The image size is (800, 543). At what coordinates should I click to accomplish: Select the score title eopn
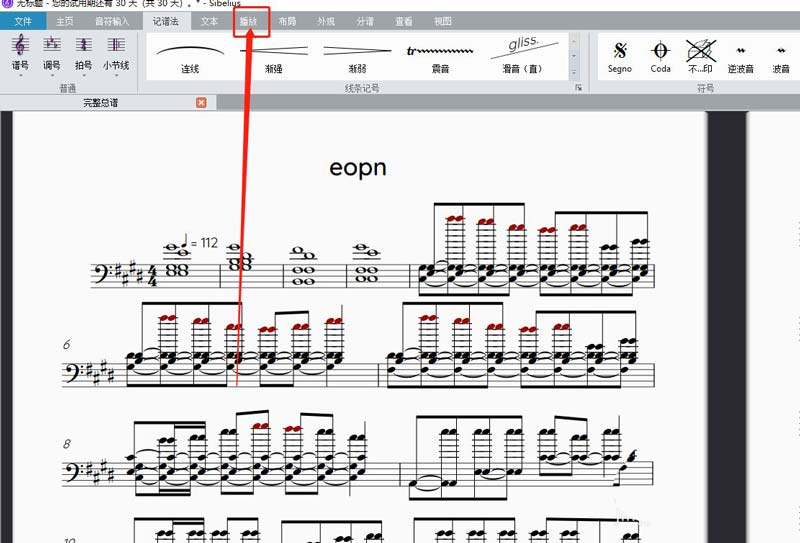358,167
